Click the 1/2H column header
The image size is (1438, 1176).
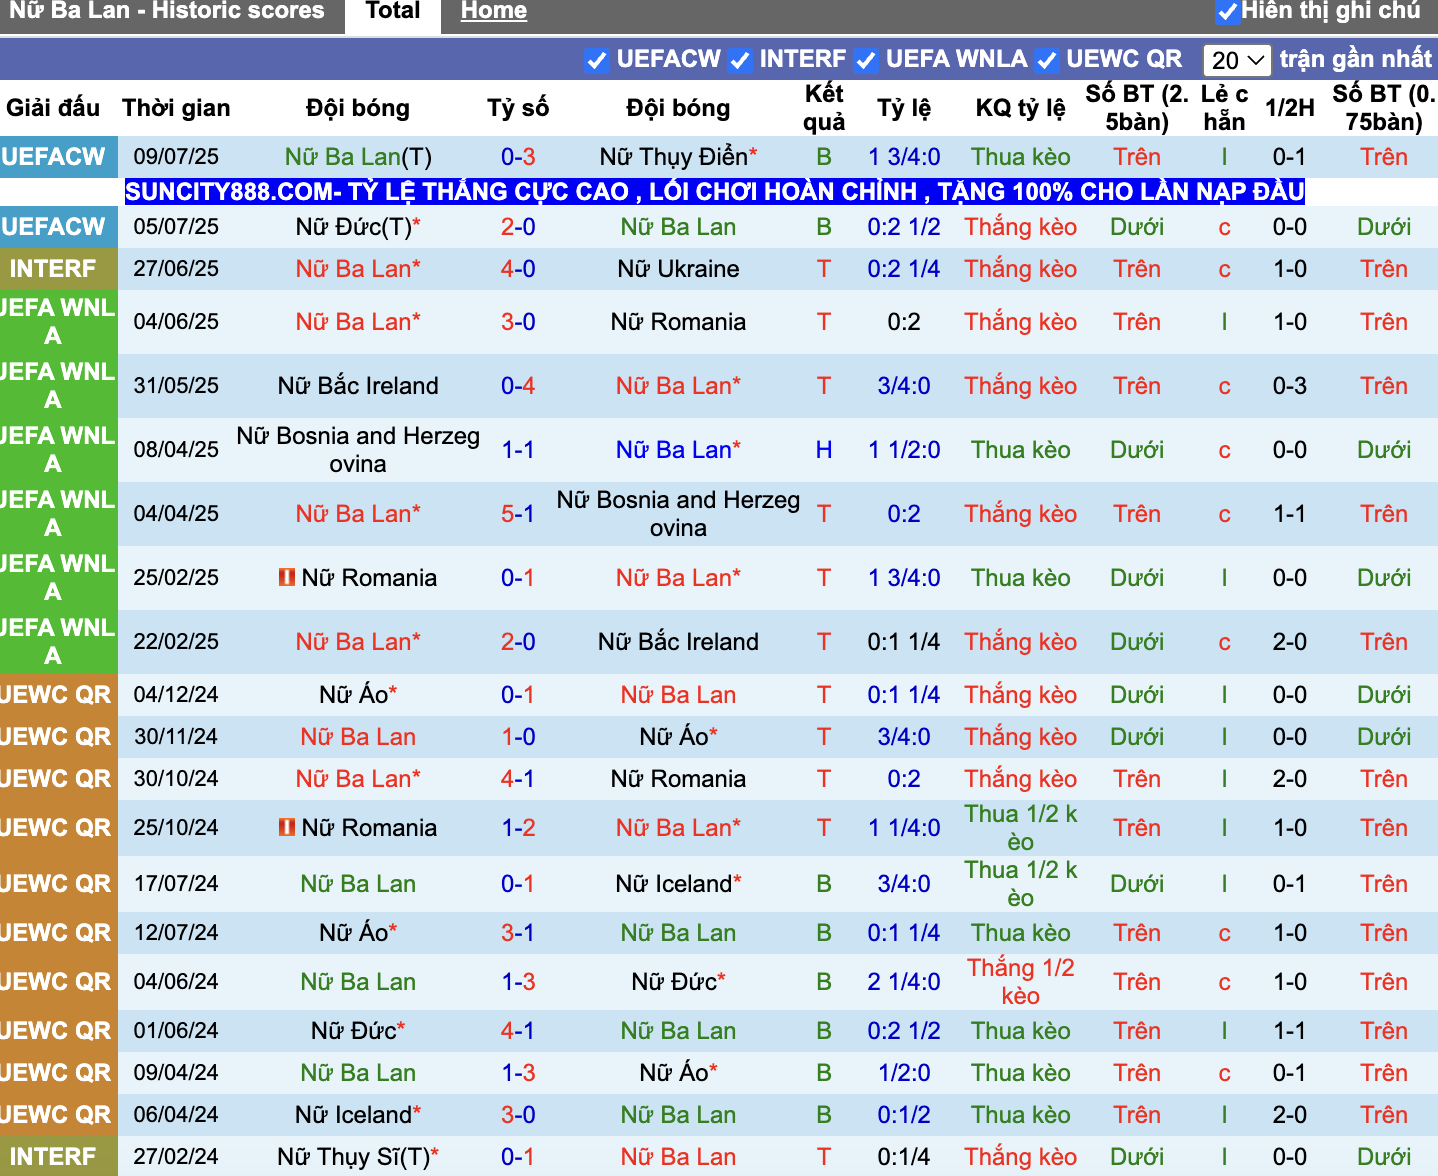[x=1290, y=108]
